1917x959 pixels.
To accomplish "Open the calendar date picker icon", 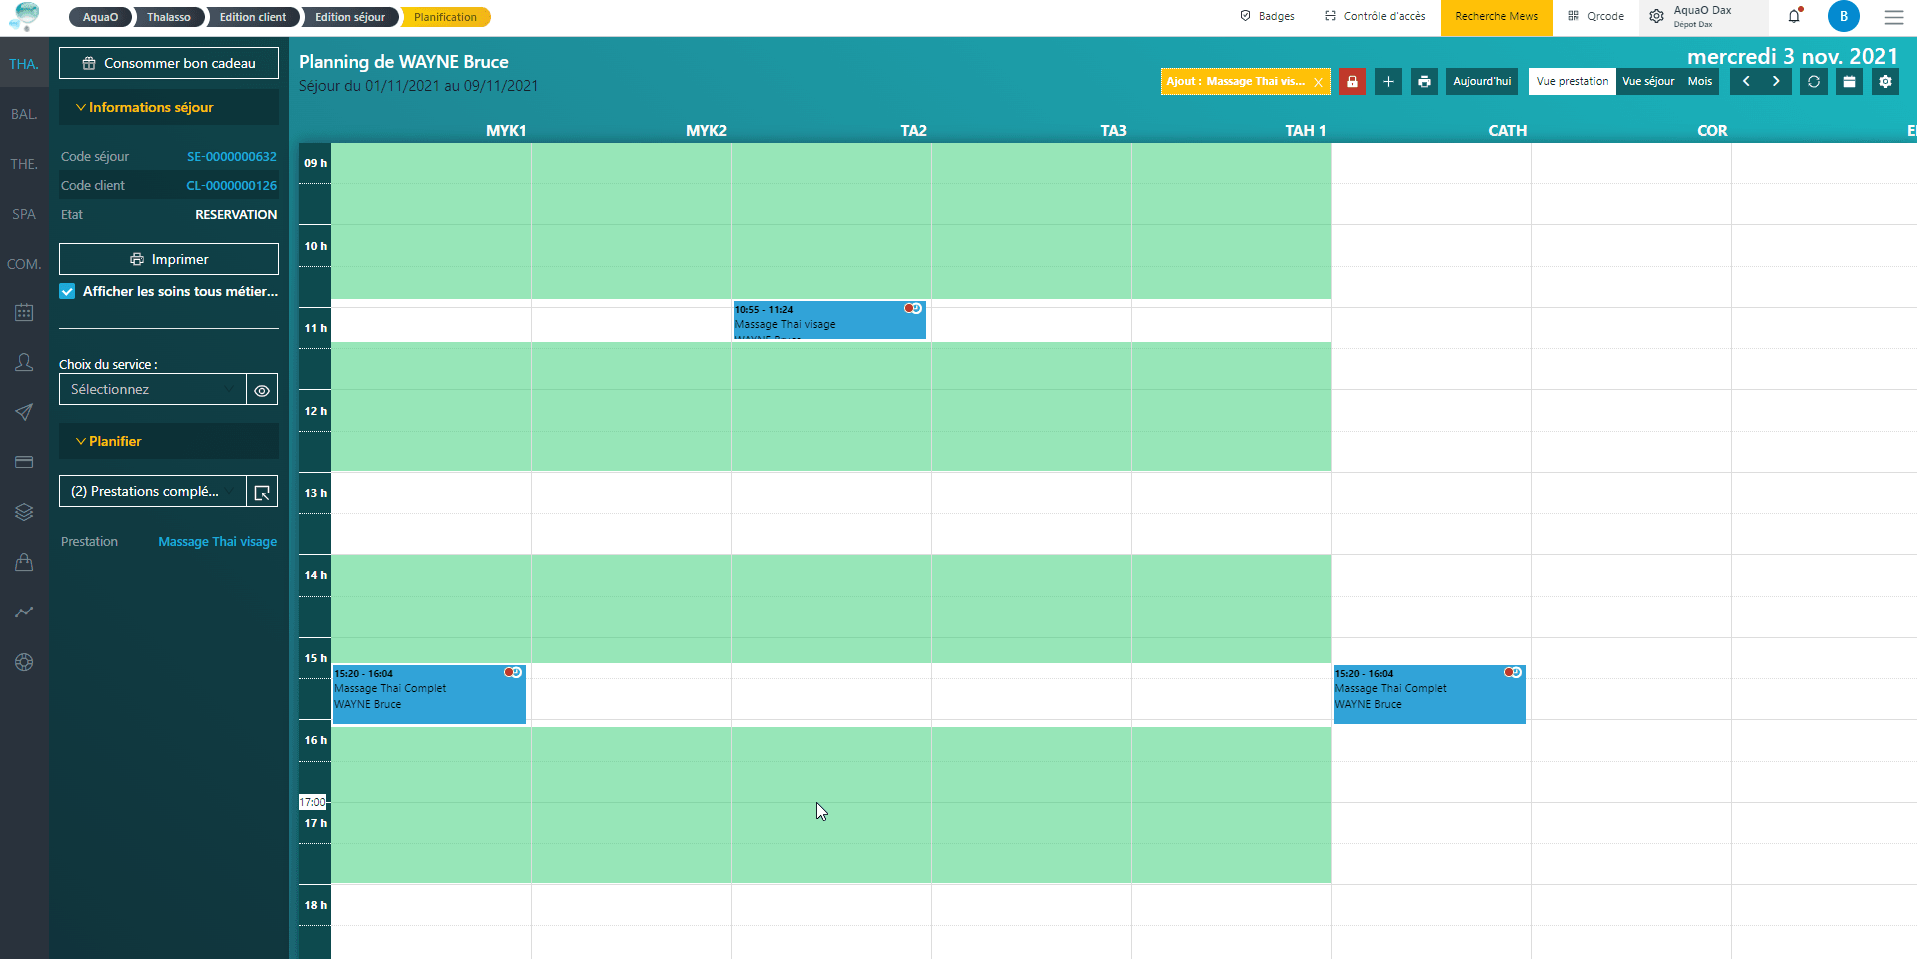I will coord(1849,82).
